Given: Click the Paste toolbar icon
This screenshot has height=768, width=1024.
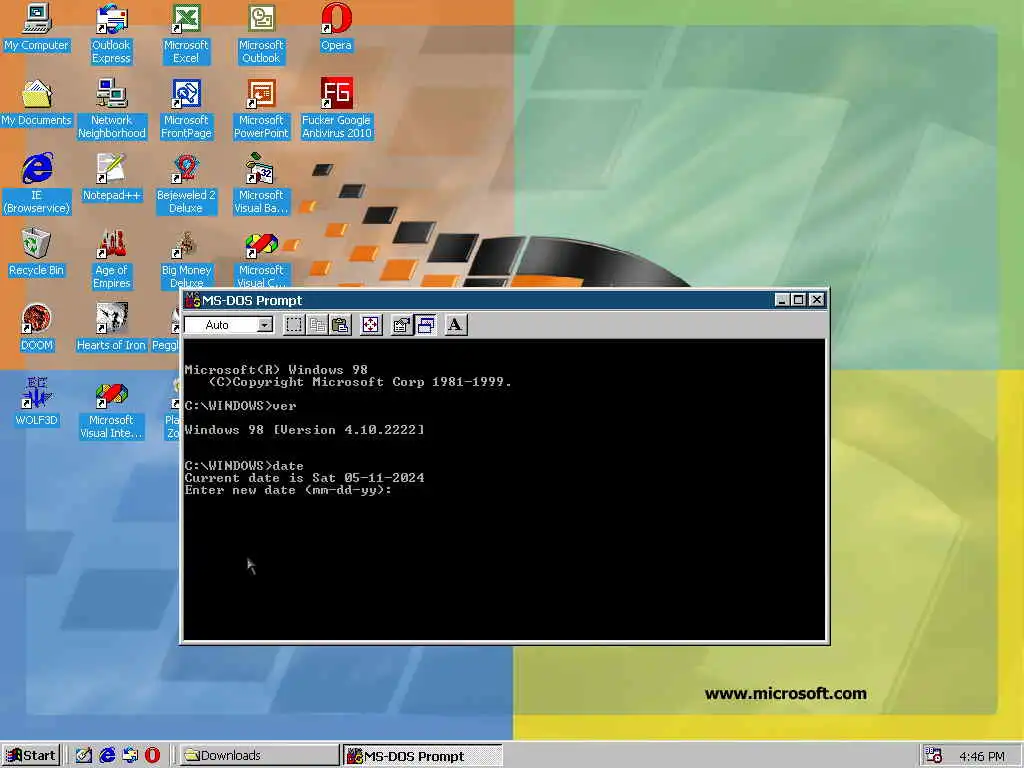Looking at the screenshot, I should click(340, 325).
